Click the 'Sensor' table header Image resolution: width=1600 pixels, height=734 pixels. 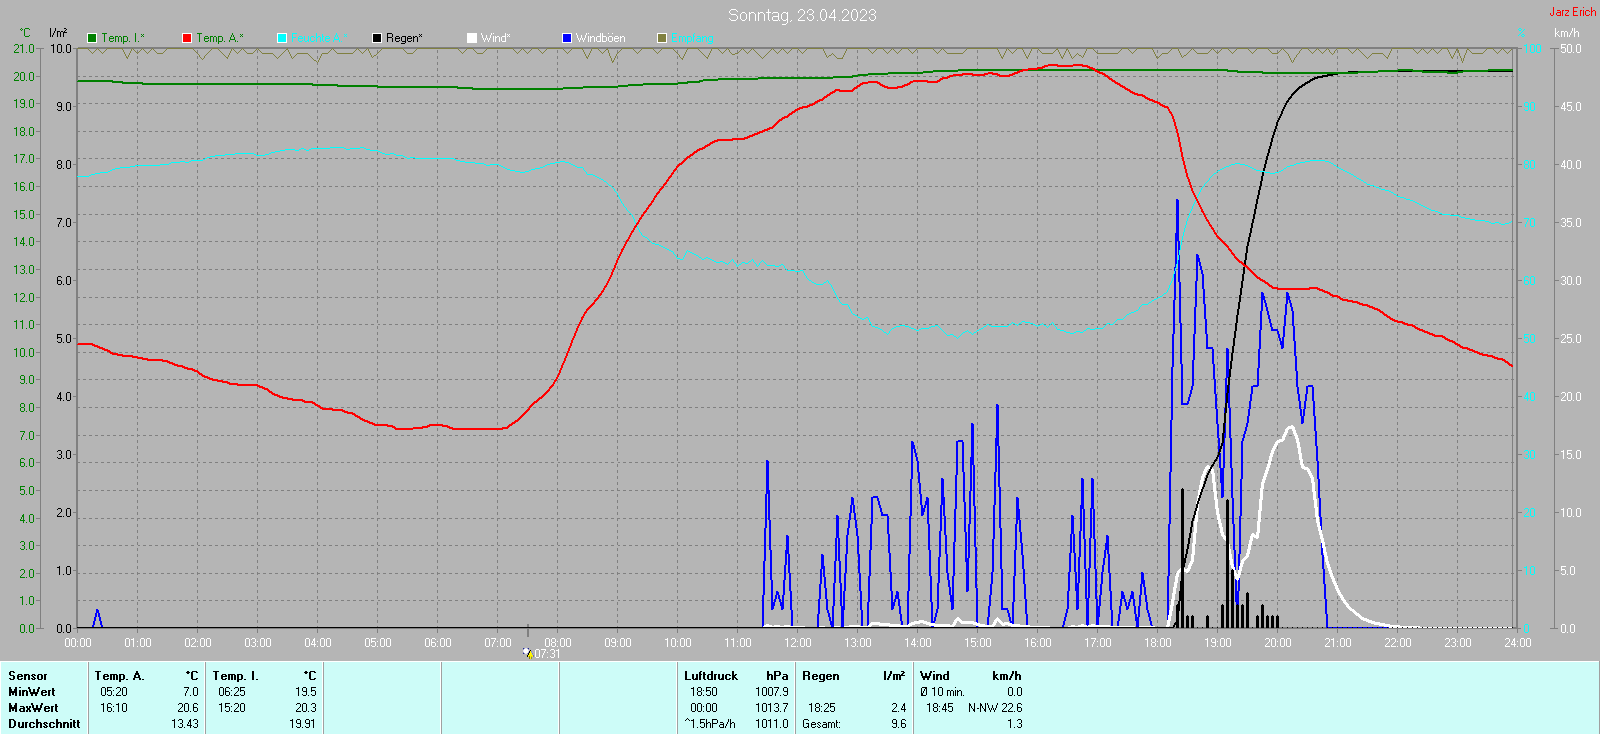pyautogui.click(x=28, y=676)
